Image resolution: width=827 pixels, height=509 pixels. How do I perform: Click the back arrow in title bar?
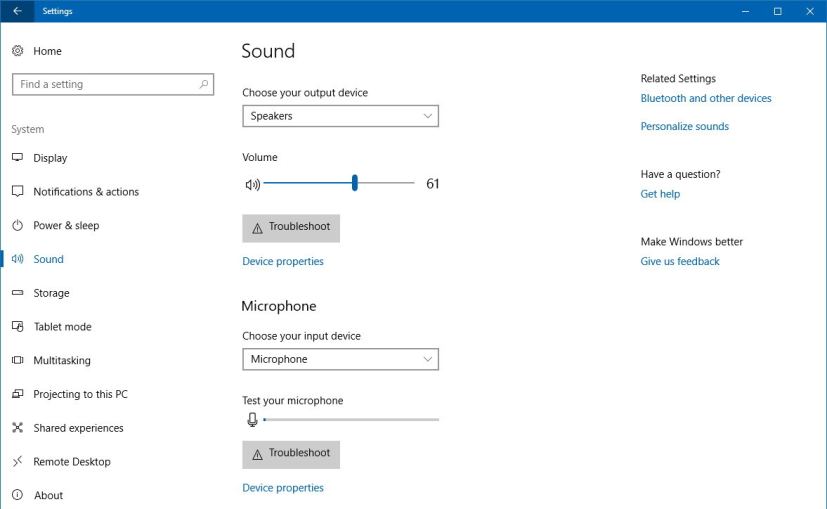click(17, 11)
